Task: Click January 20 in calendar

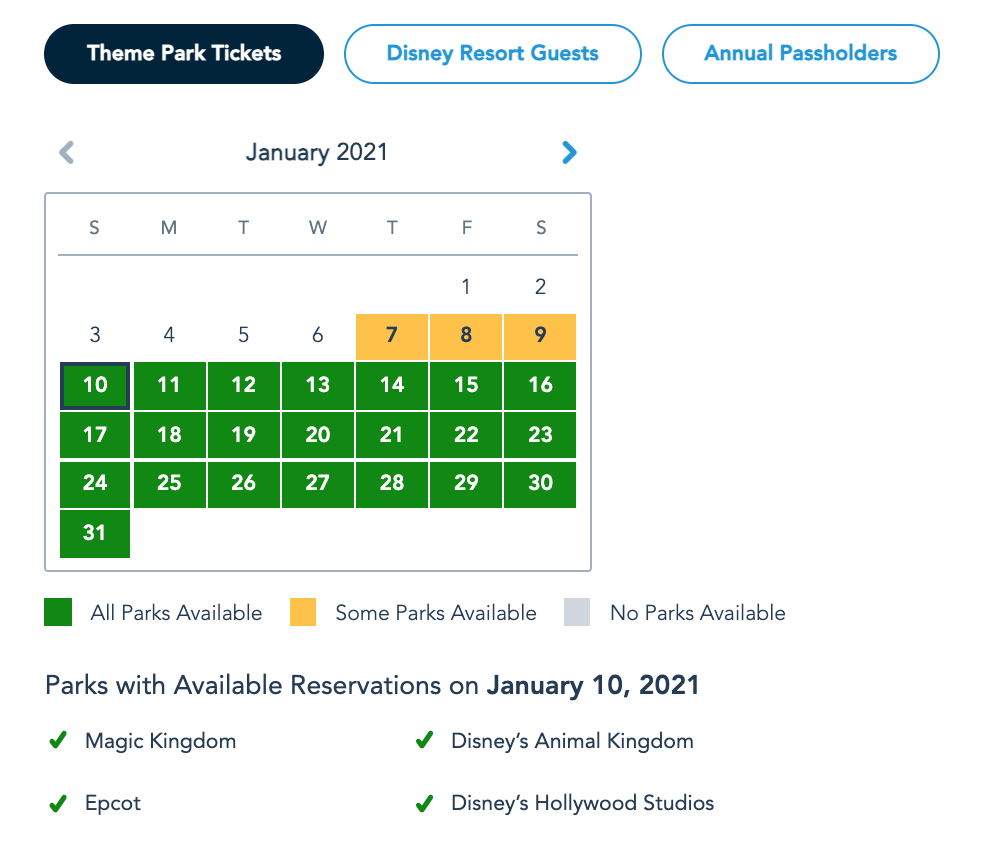Action: [318, 435]
